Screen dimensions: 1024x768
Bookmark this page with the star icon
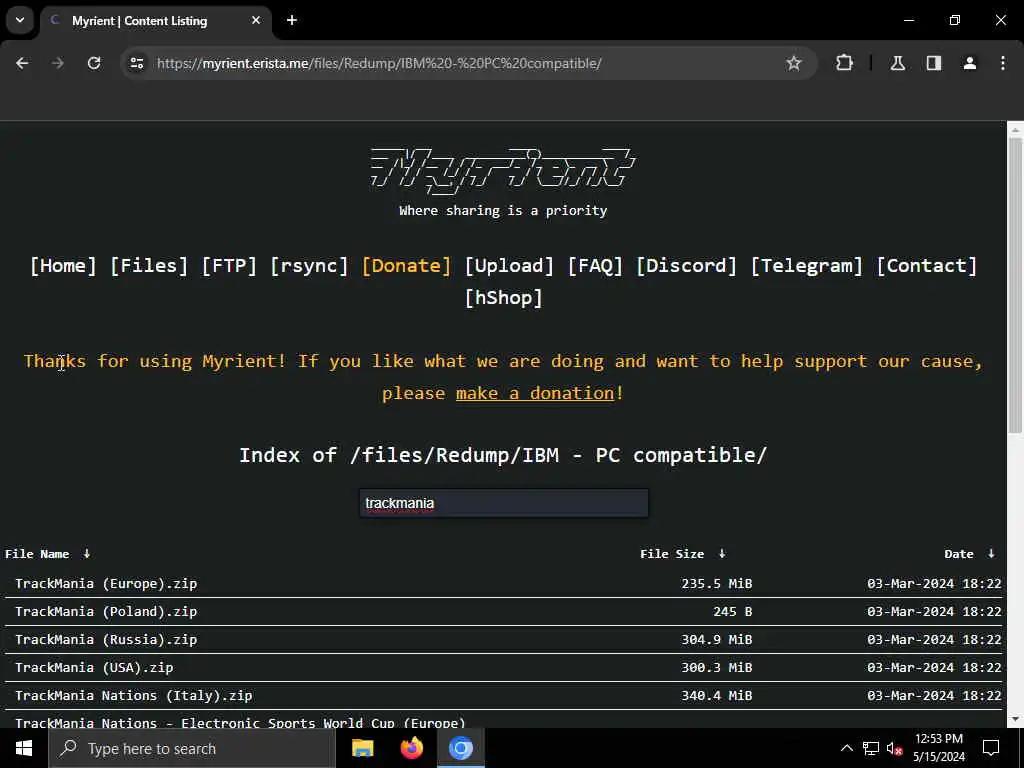click(x=793, y=63)
